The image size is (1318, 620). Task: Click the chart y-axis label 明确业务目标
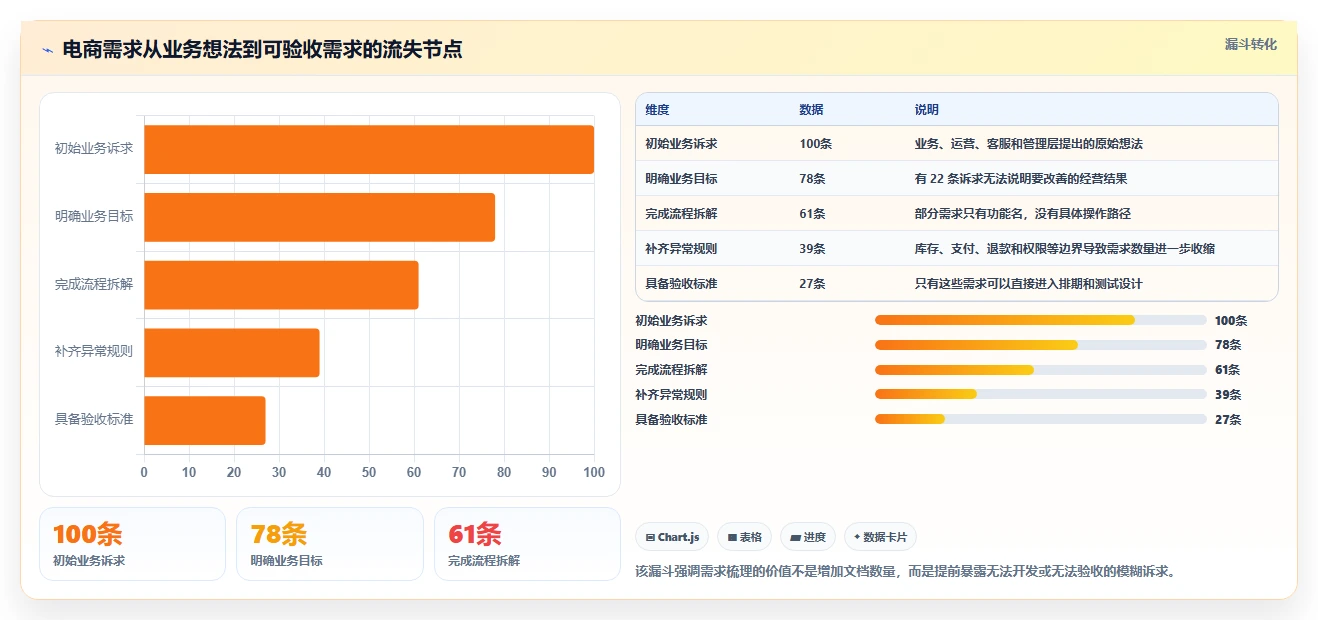pos(94,216)
